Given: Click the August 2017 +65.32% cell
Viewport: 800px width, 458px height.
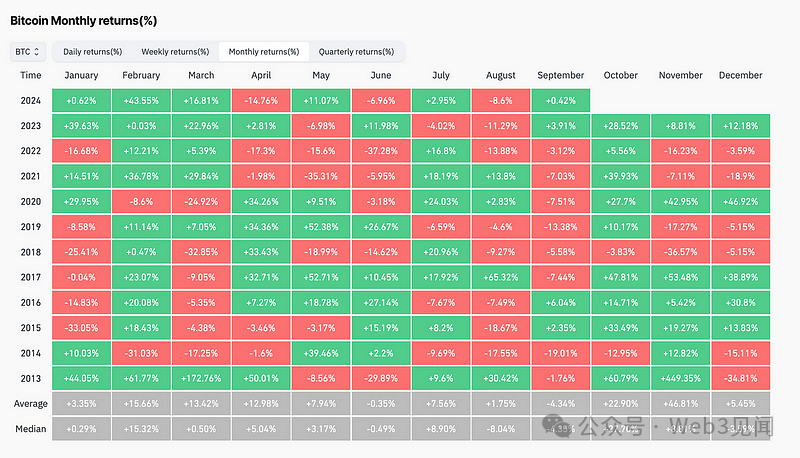Looking at the screenshot, I should click(x=501, y=277).
